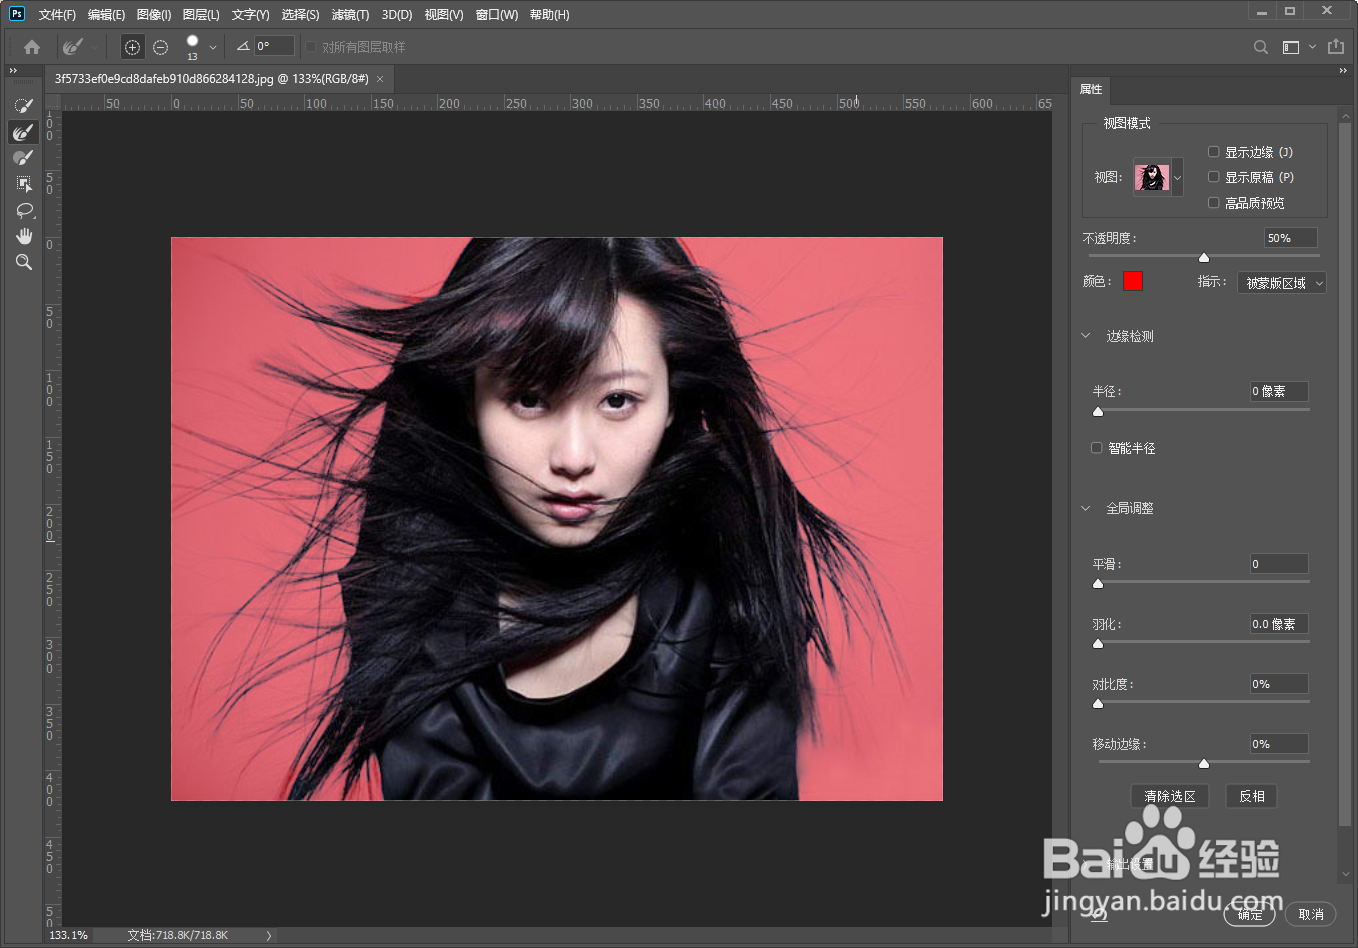Click the workspace layout icon
This screenshot has height=948, width=1358.
tap(1291, 47)
